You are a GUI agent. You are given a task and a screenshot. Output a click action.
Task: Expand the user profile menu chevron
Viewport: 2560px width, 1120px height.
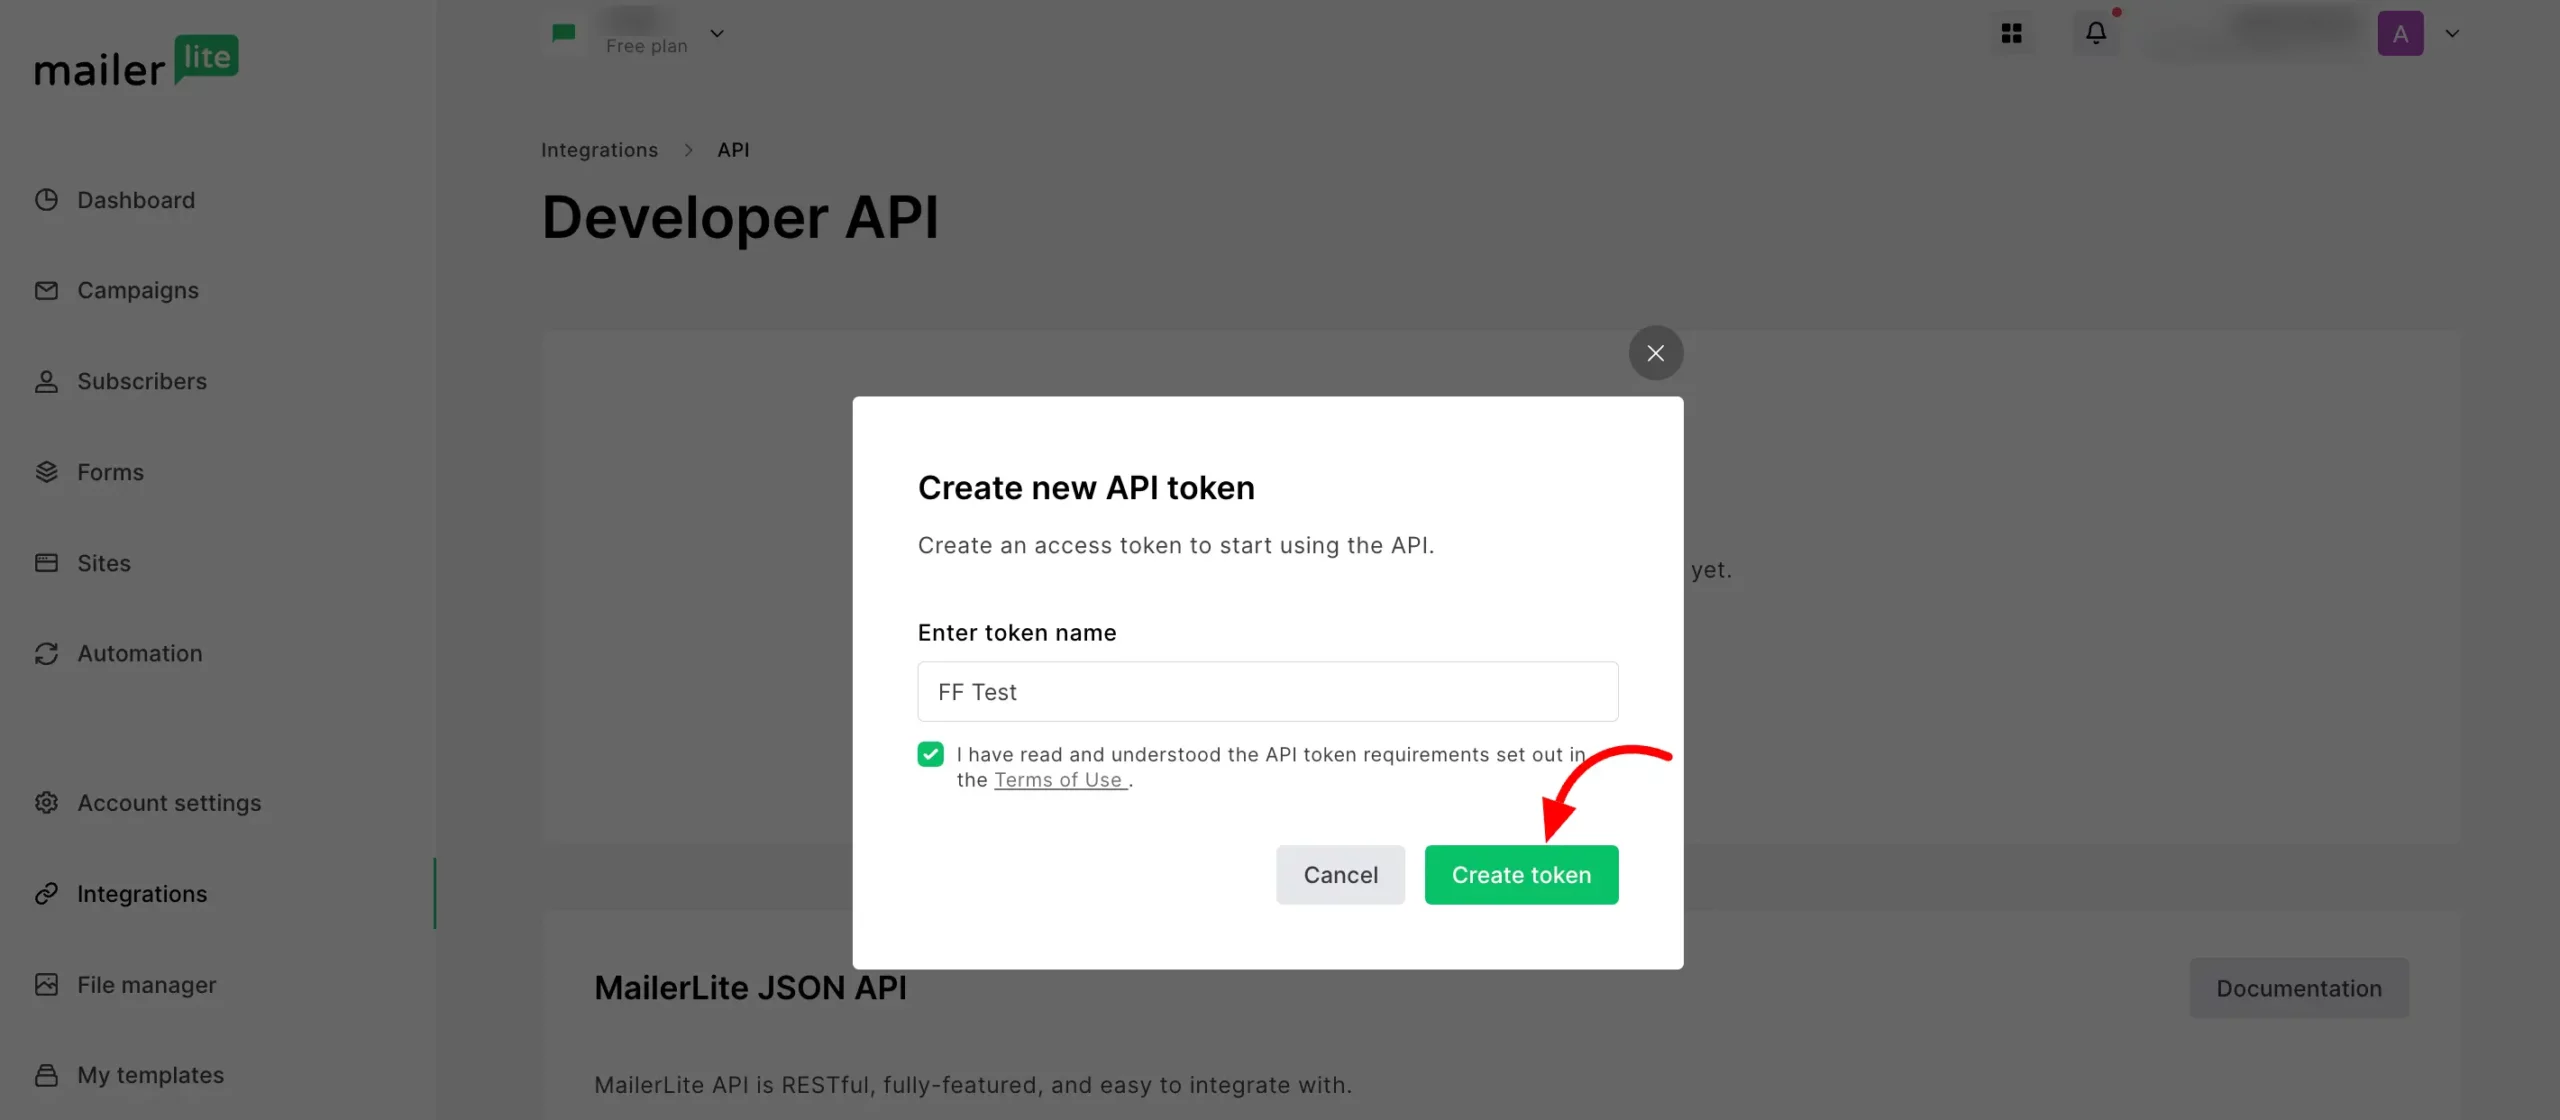point(2452,33)
